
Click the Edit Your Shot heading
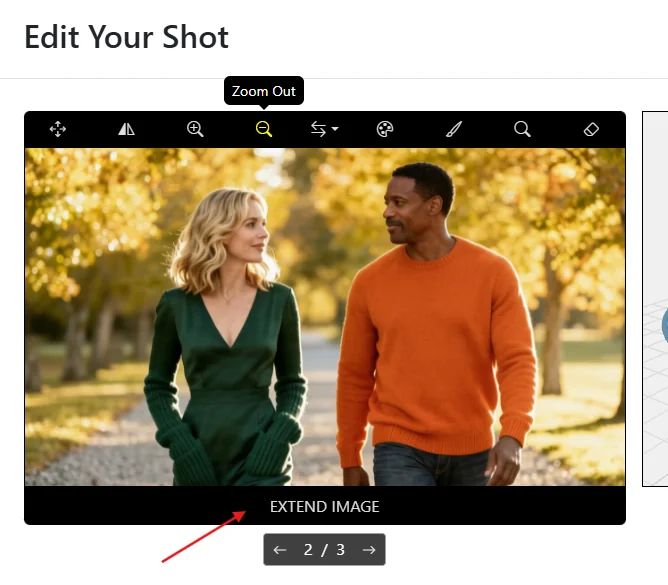coord(127,37)
